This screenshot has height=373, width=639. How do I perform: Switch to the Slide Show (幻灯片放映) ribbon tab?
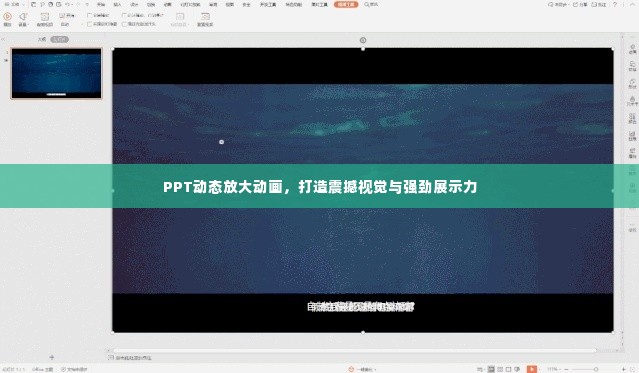[x=190, y=4]
